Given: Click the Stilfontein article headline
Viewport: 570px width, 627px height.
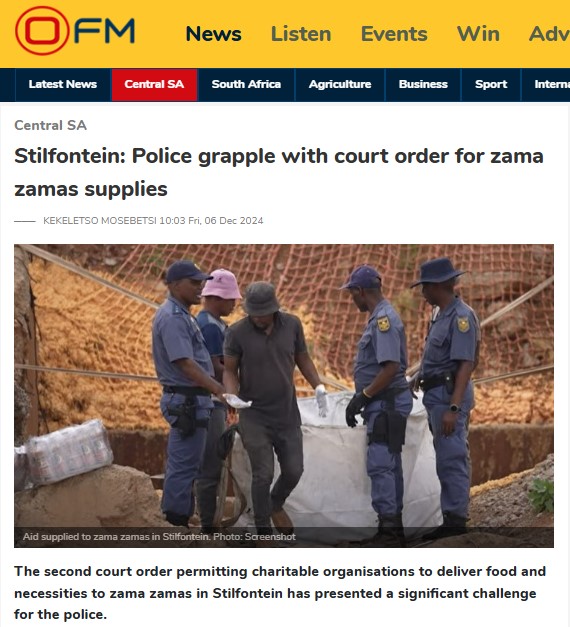Looking at the screenshot, I should (279, 172).
